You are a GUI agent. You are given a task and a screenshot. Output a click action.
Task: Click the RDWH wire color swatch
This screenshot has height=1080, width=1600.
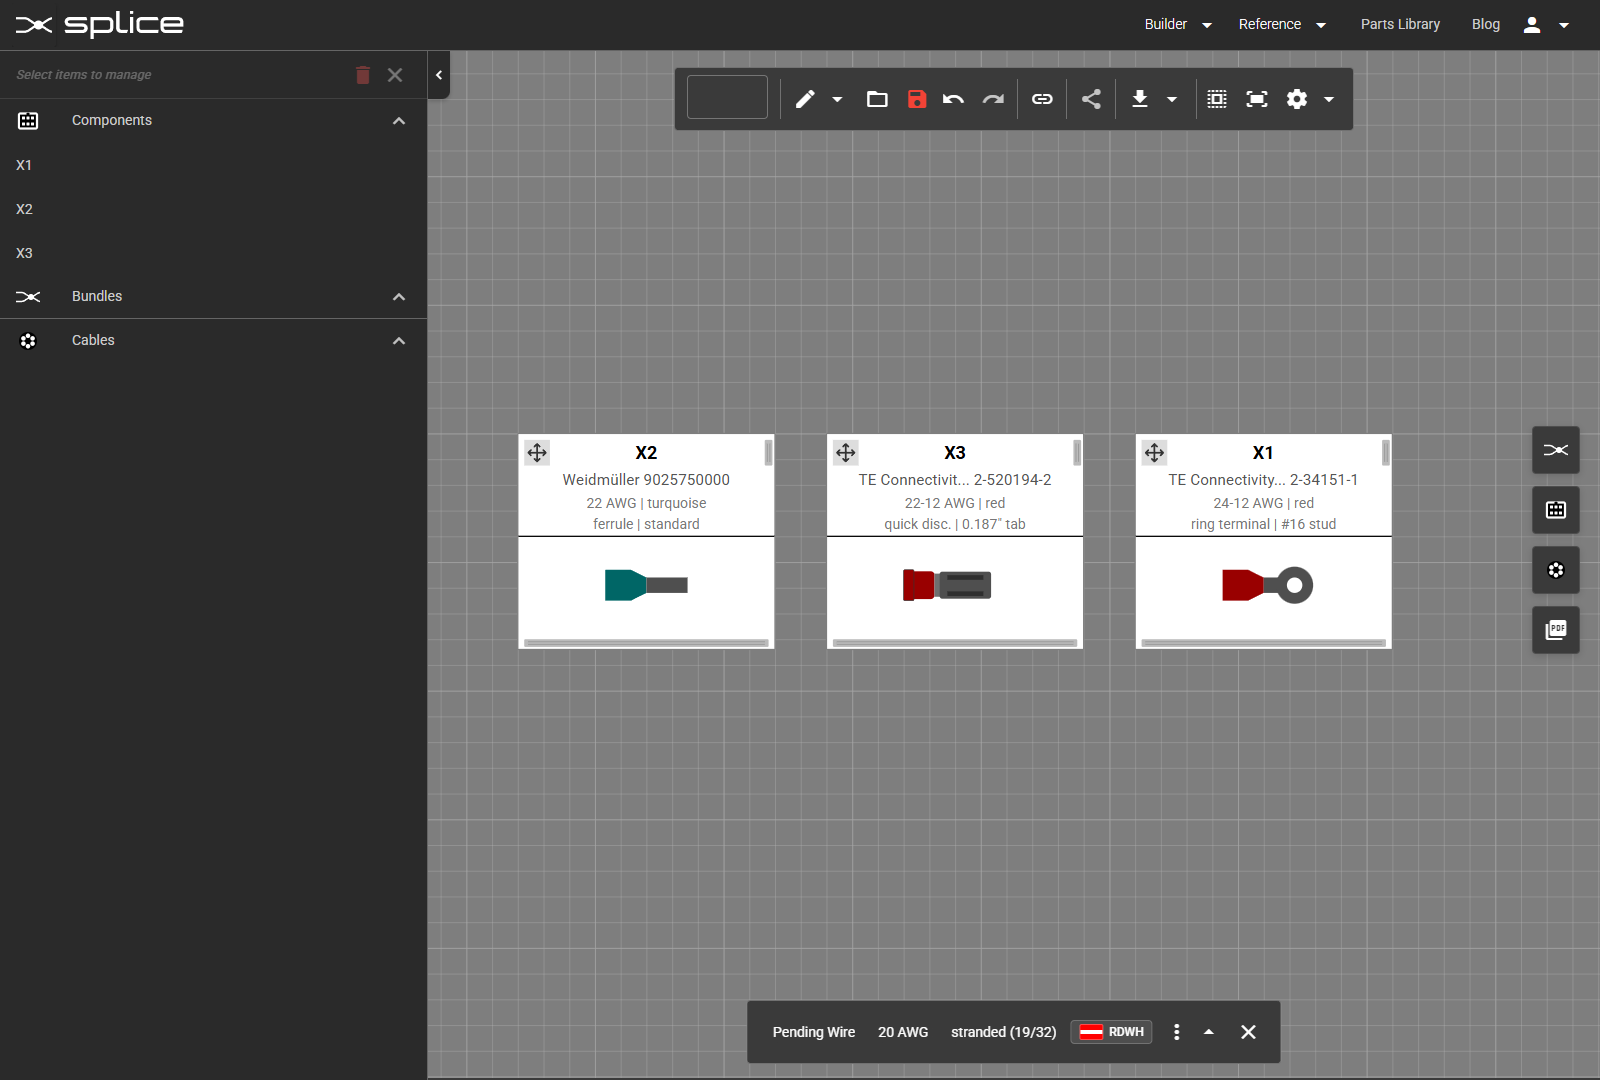[x=1111, y=1032]
